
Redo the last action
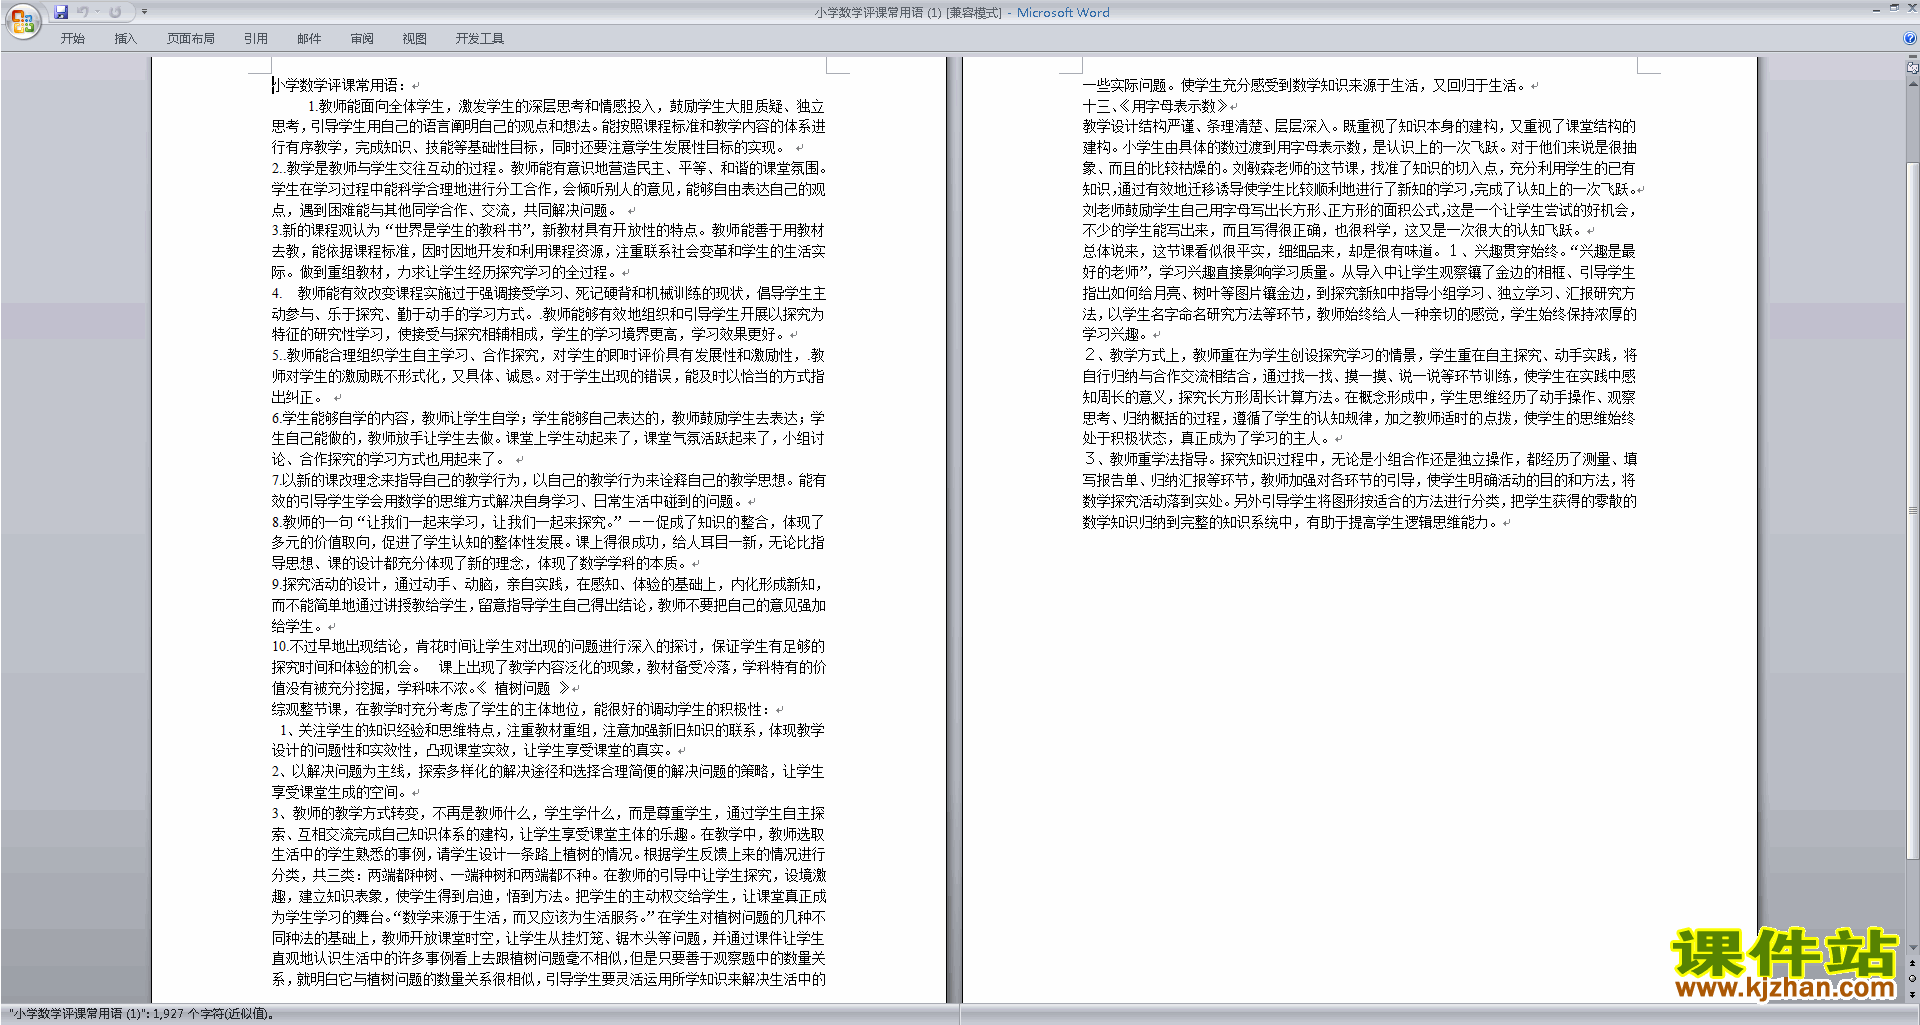115,12
